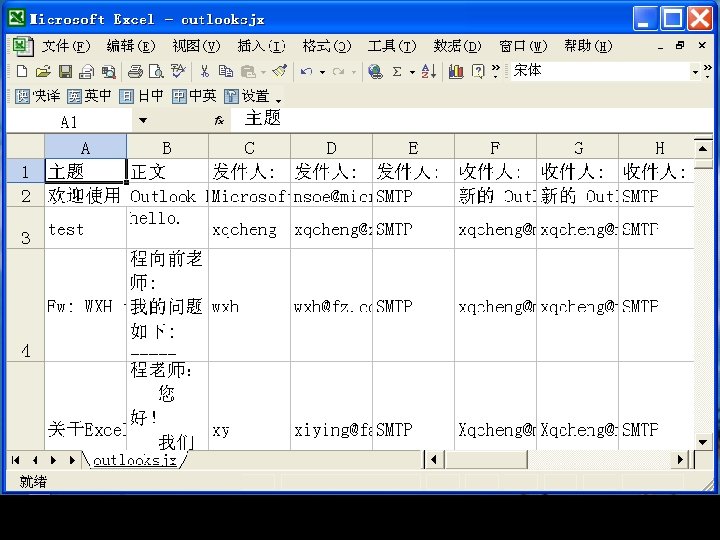Click the AutoSum sigma icon
This screenshot has height=540, width=720.
[x=397, y=72]
